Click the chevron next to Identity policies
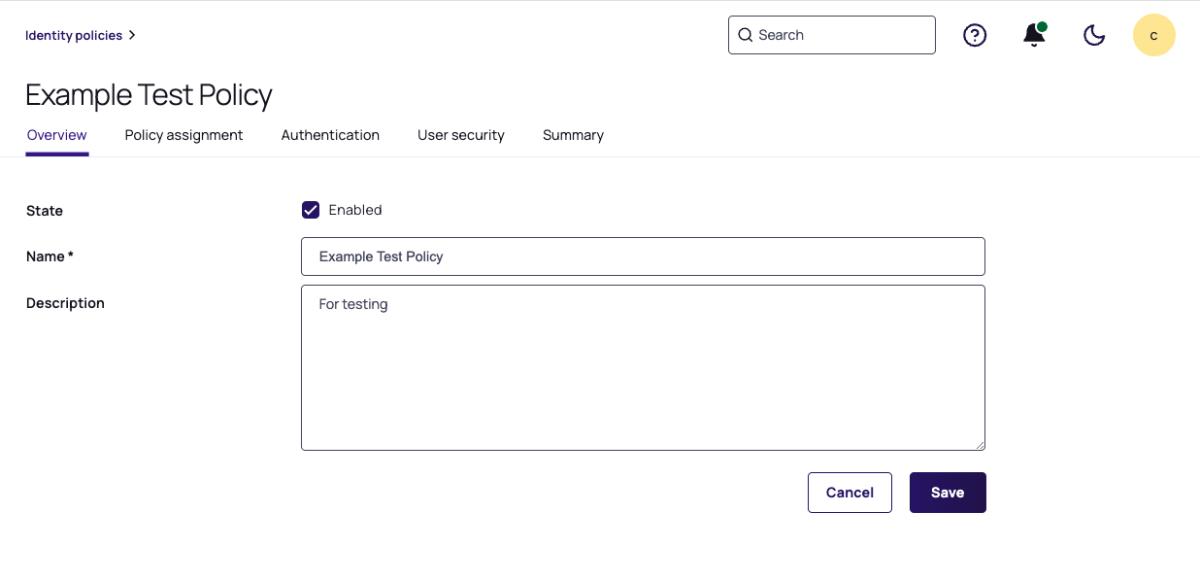Image resolution: width=1200 pixels, height=580 pixels. [133, 35]
